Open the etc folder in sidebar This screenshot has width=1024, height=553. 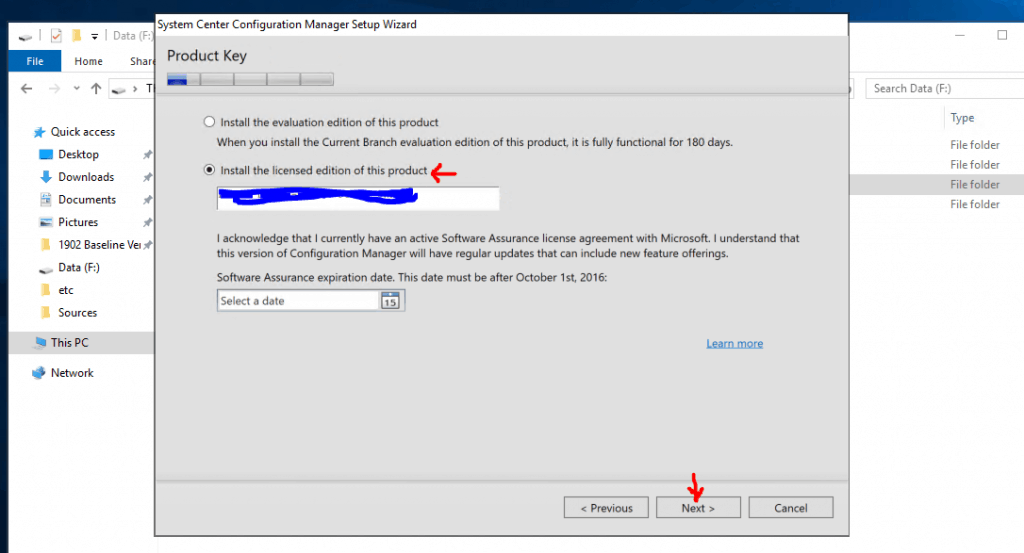65,290
